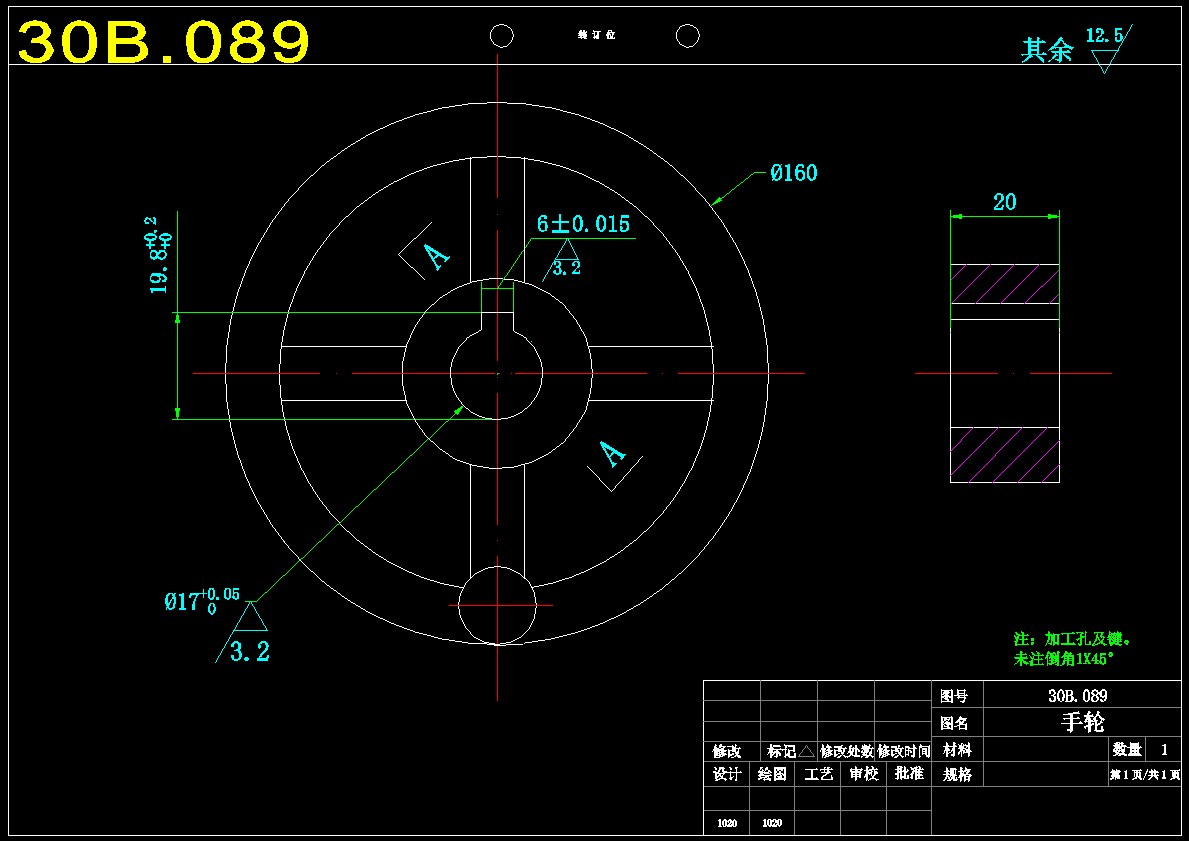The image size is (1189, 841).
Task: Click the 设计 cell
Action: (726, 774)
